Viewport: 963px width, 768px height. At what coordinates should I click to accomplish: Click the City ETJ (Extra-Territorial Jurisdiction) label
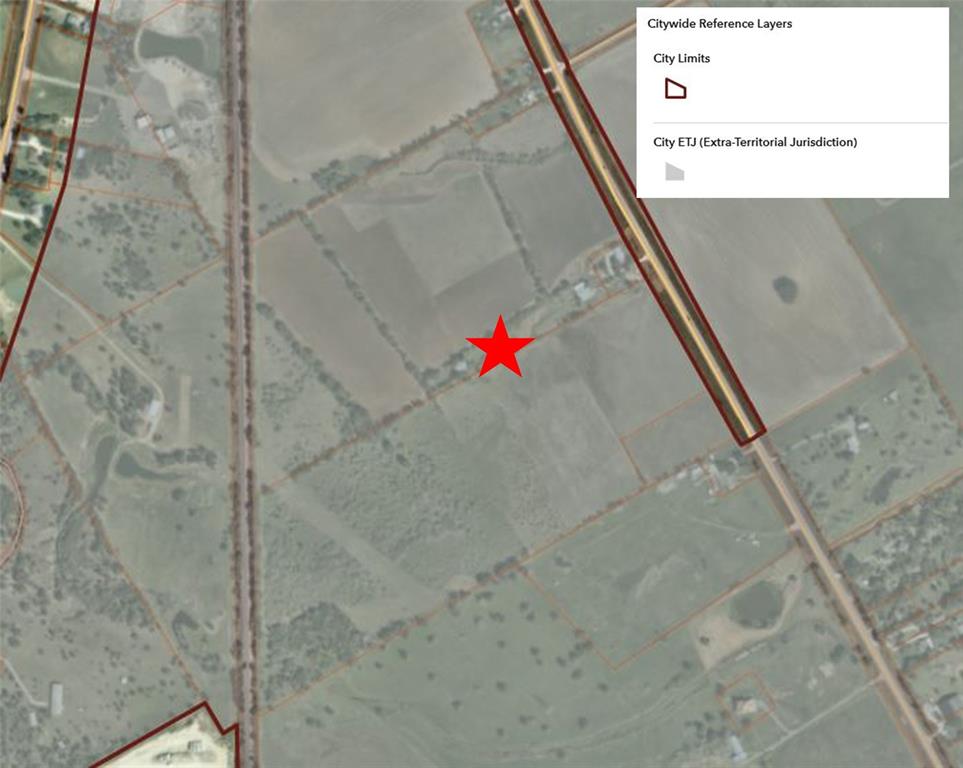pos(755,142)
